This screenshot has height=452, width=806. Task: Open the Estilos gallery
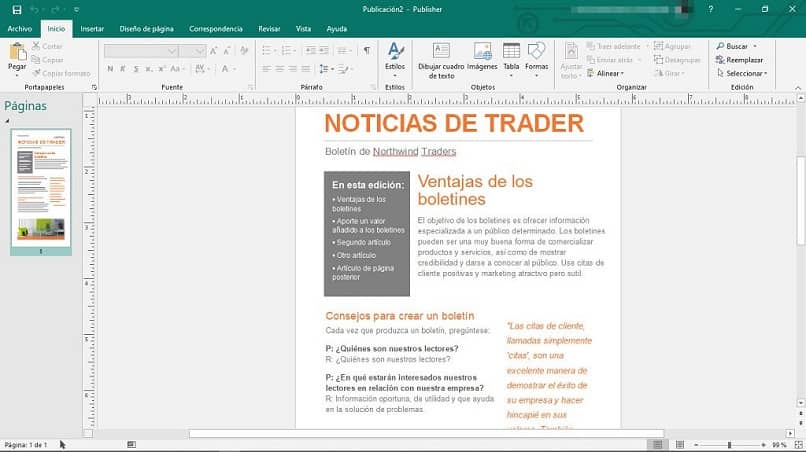pyautogui.click(x=395, y=60)
